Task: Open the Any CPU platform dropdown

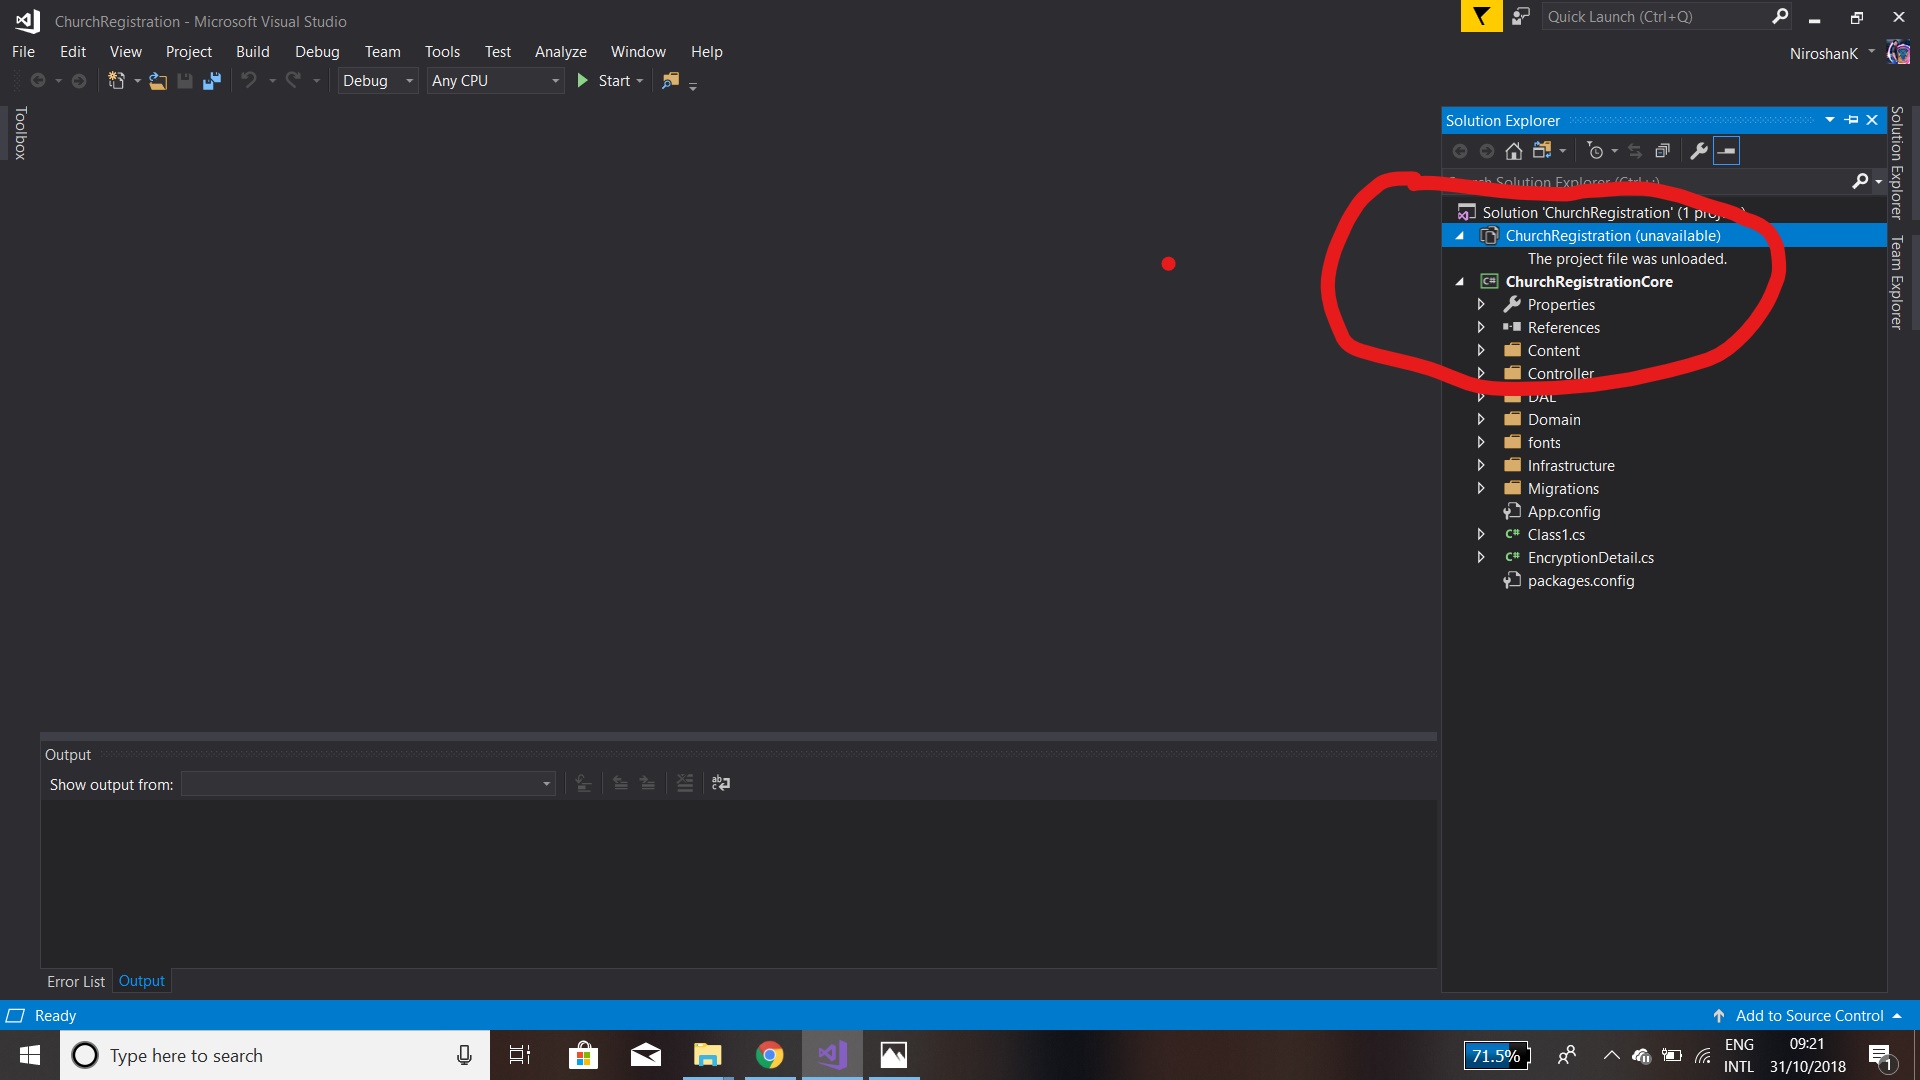Action: pyautogui.click(x=495, y=81)
